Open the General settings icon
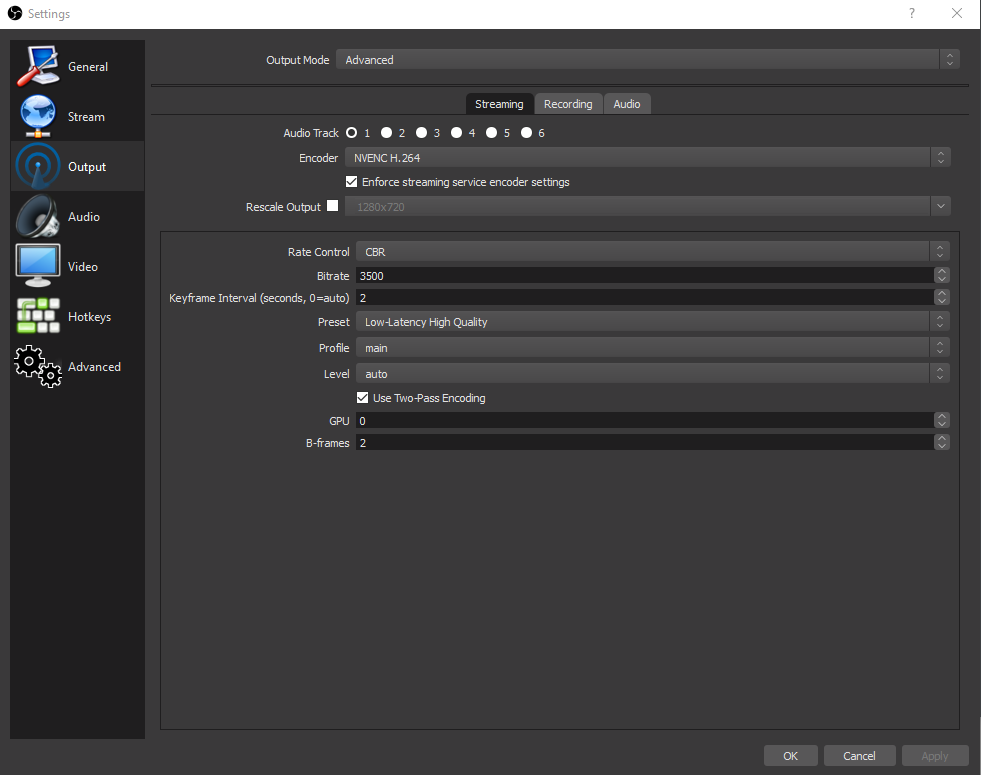981x775 pixels. (x=38, y=66)
